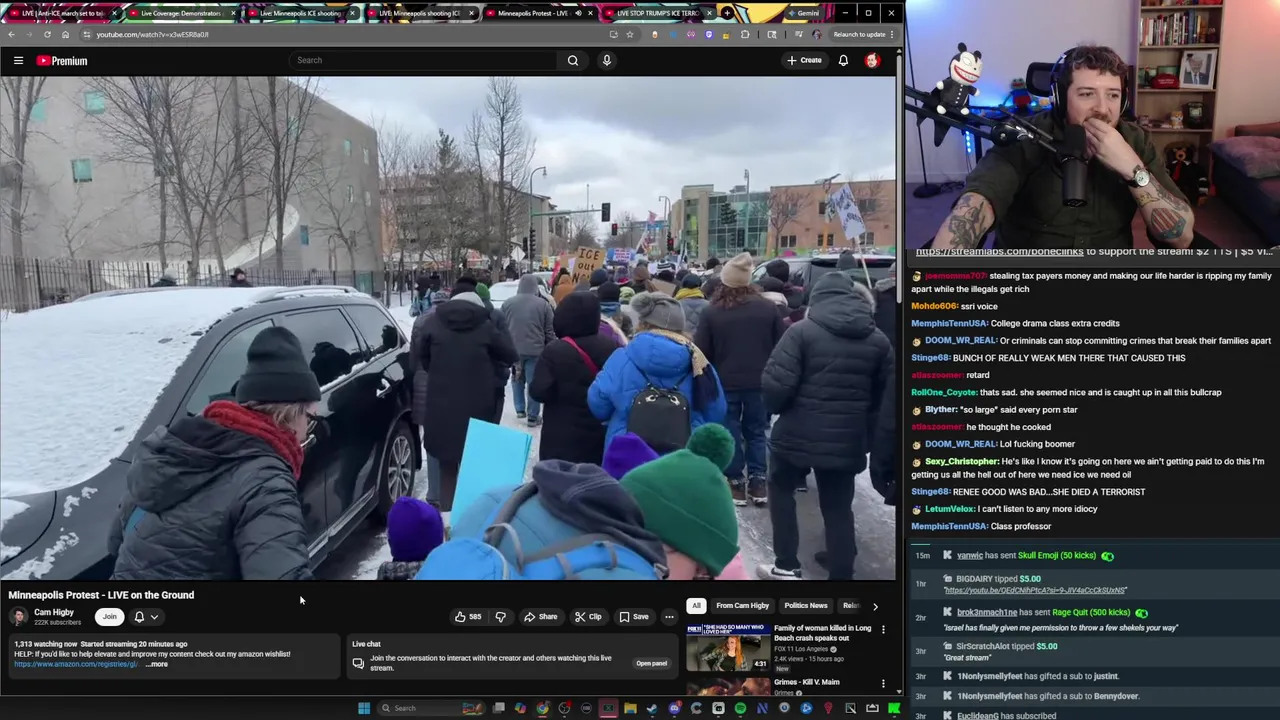Image resolution: width=1280 pixels, height=720 pixels.
Task: Click Open panel for live chat
Action: [x=651, y=663]
